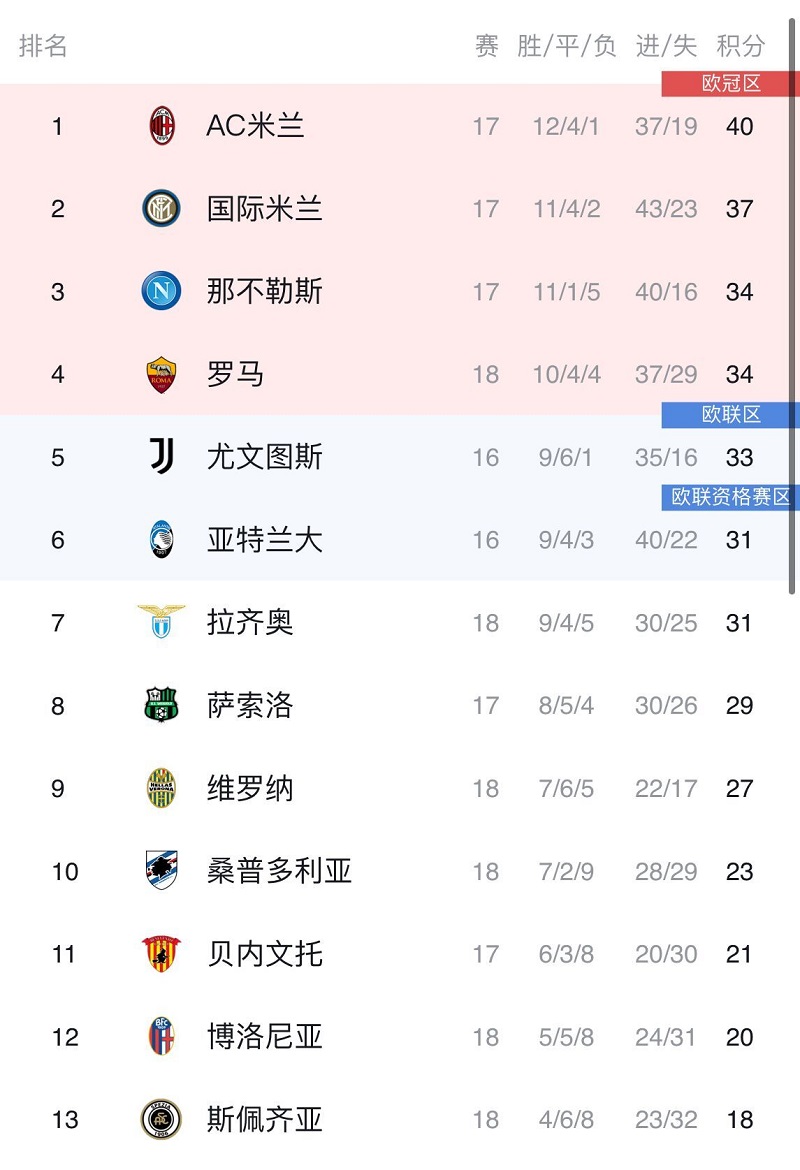Click the AC Milan club crest
The image size is (800, 1170).
(x=162, y=125)
